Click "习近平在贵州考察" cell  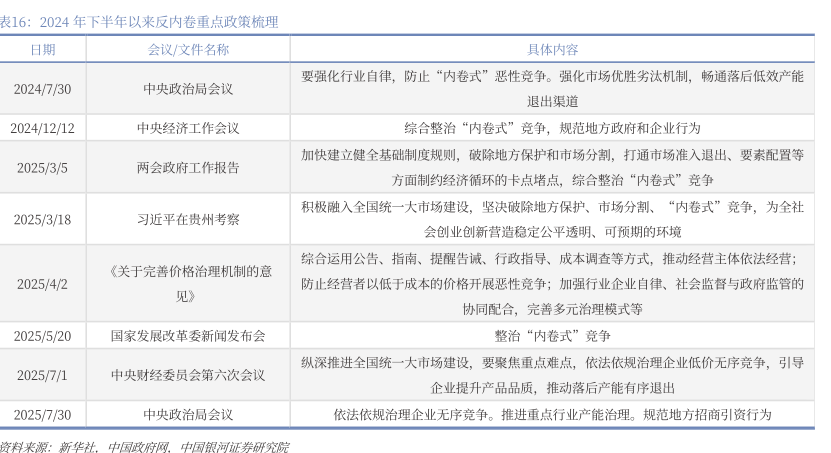click(188, 219)
